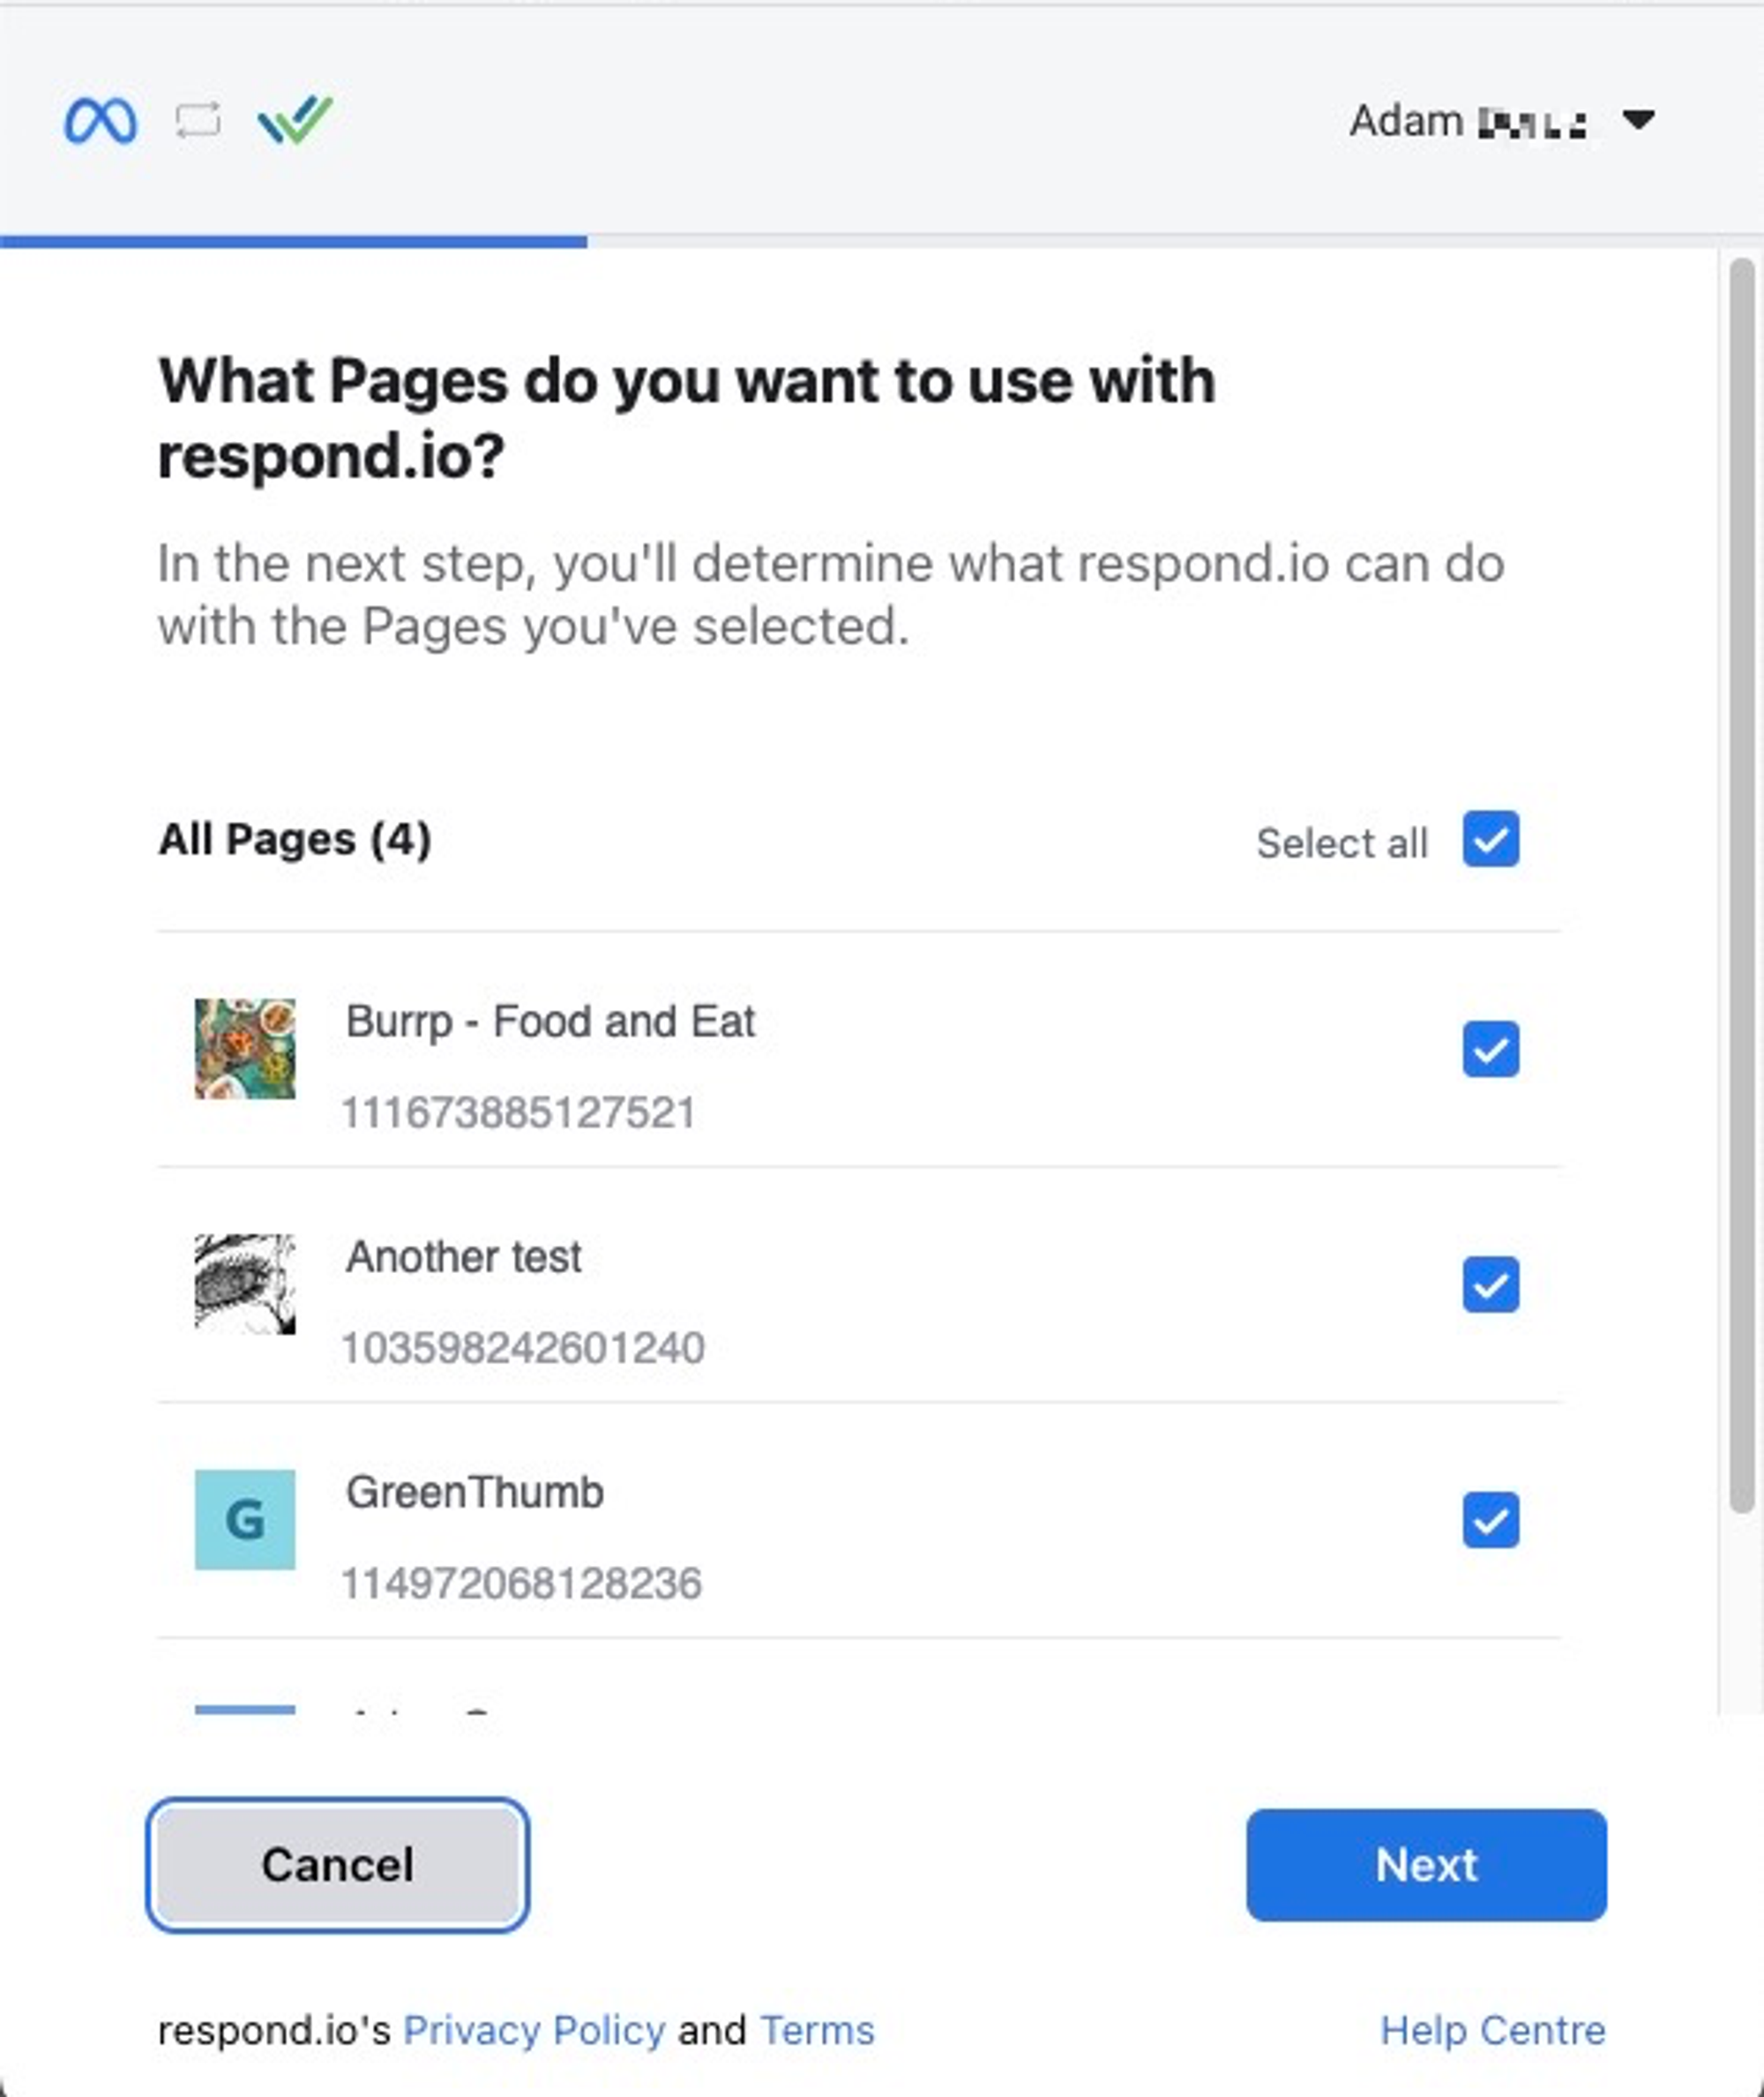The height and width of the screenshot is (2097, 1764).
Task: Click the respond.io double-checkmark logo
Action: tap(295, 120)
